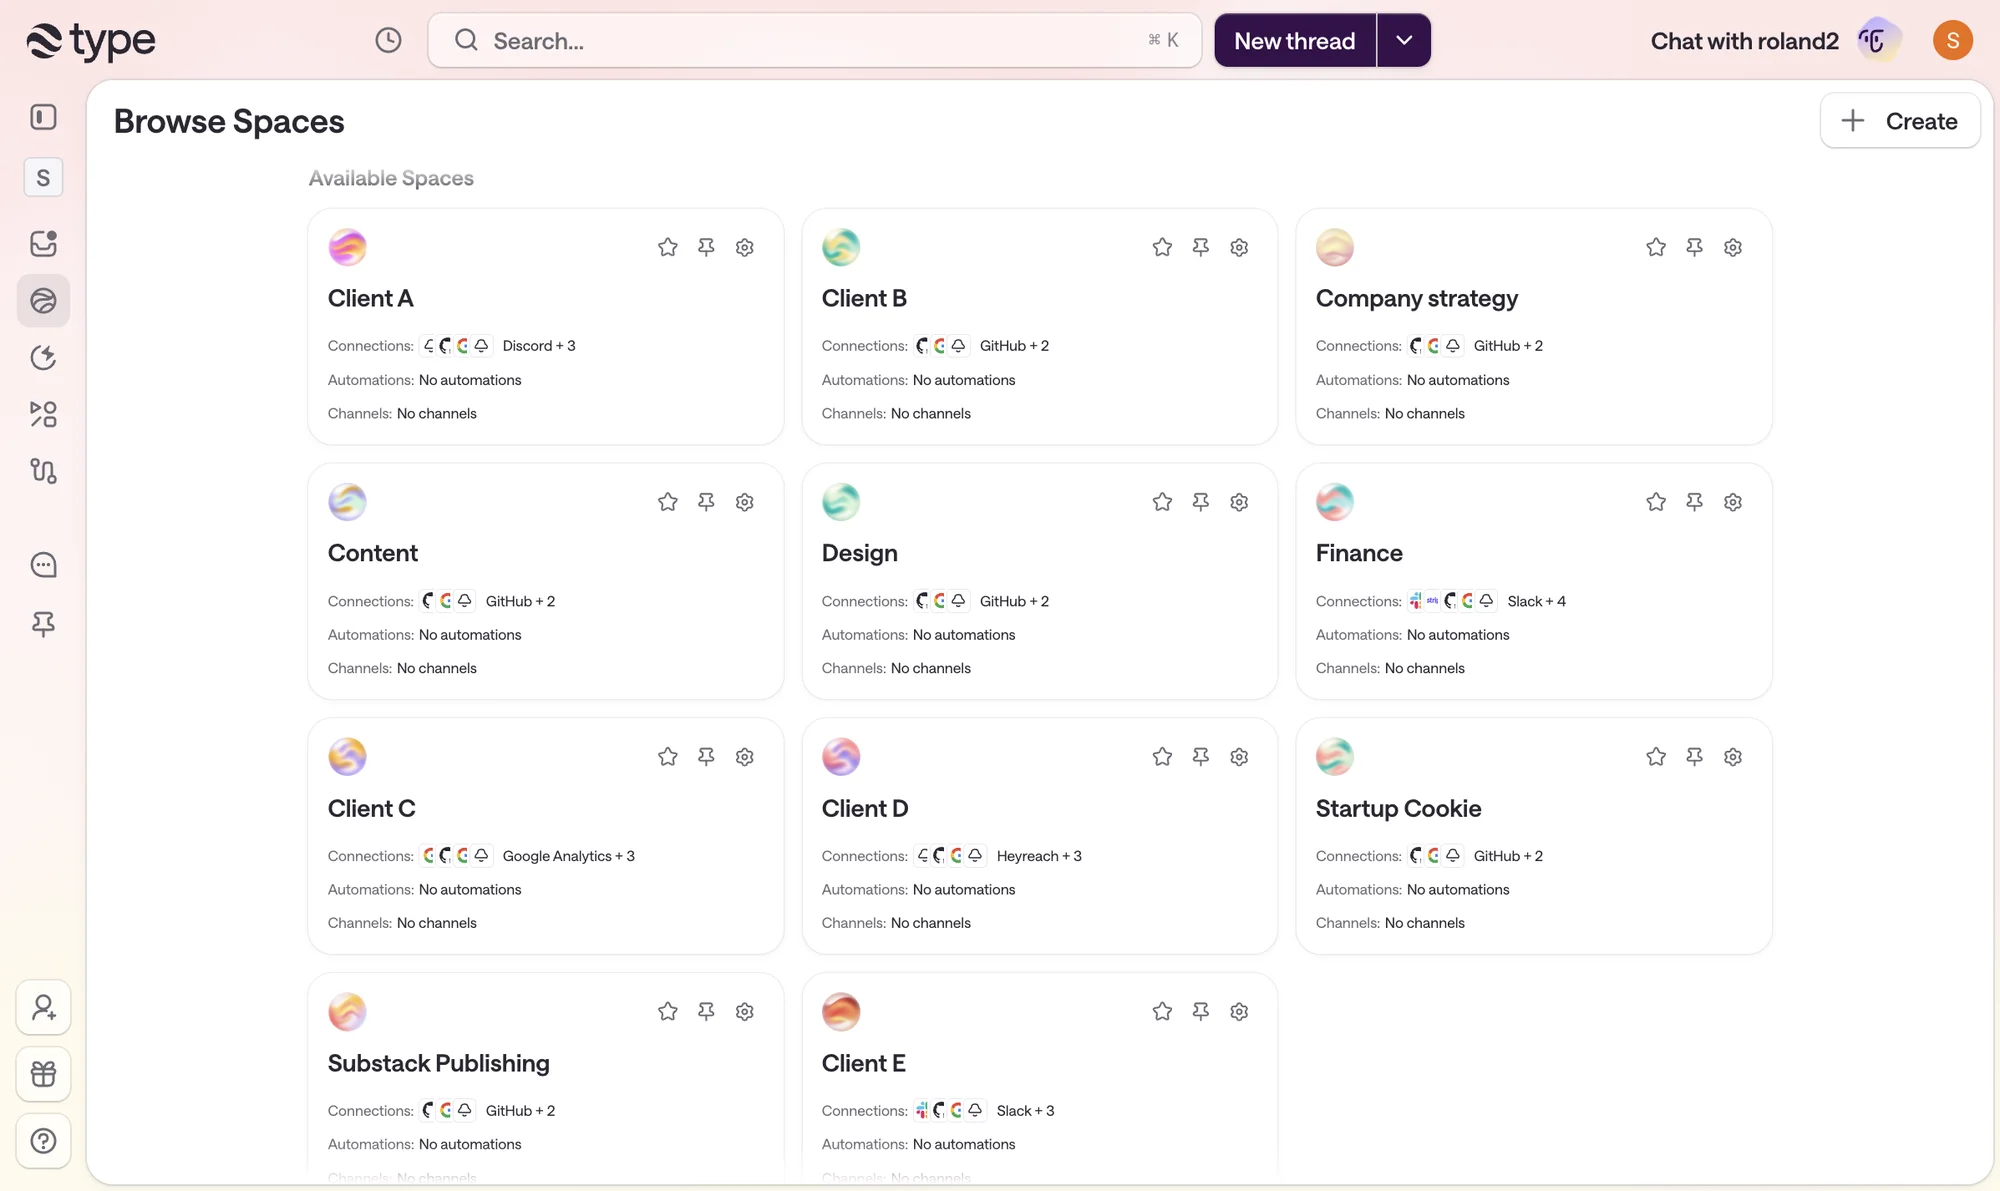2000x1191 pixels.
Task: Open the Design space title
Action: click(859, 553)
